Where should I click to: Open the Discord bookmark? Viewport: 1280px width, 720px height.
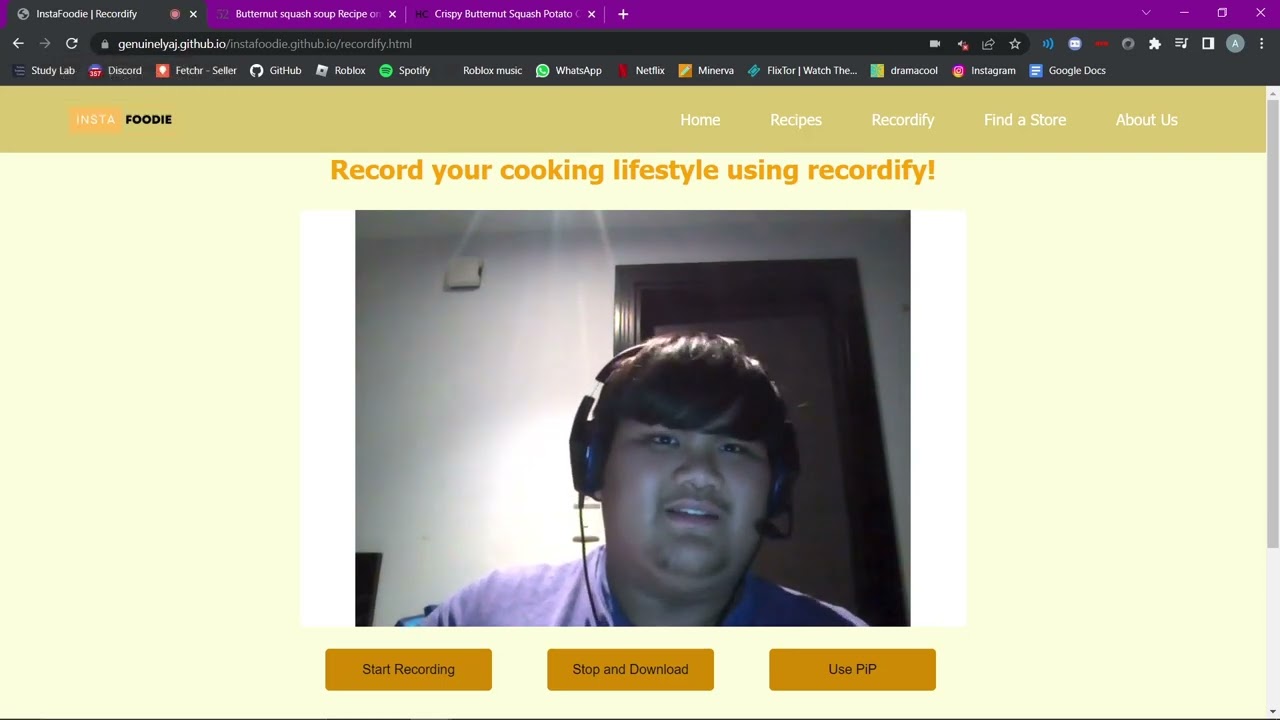[x=115, y=71]
